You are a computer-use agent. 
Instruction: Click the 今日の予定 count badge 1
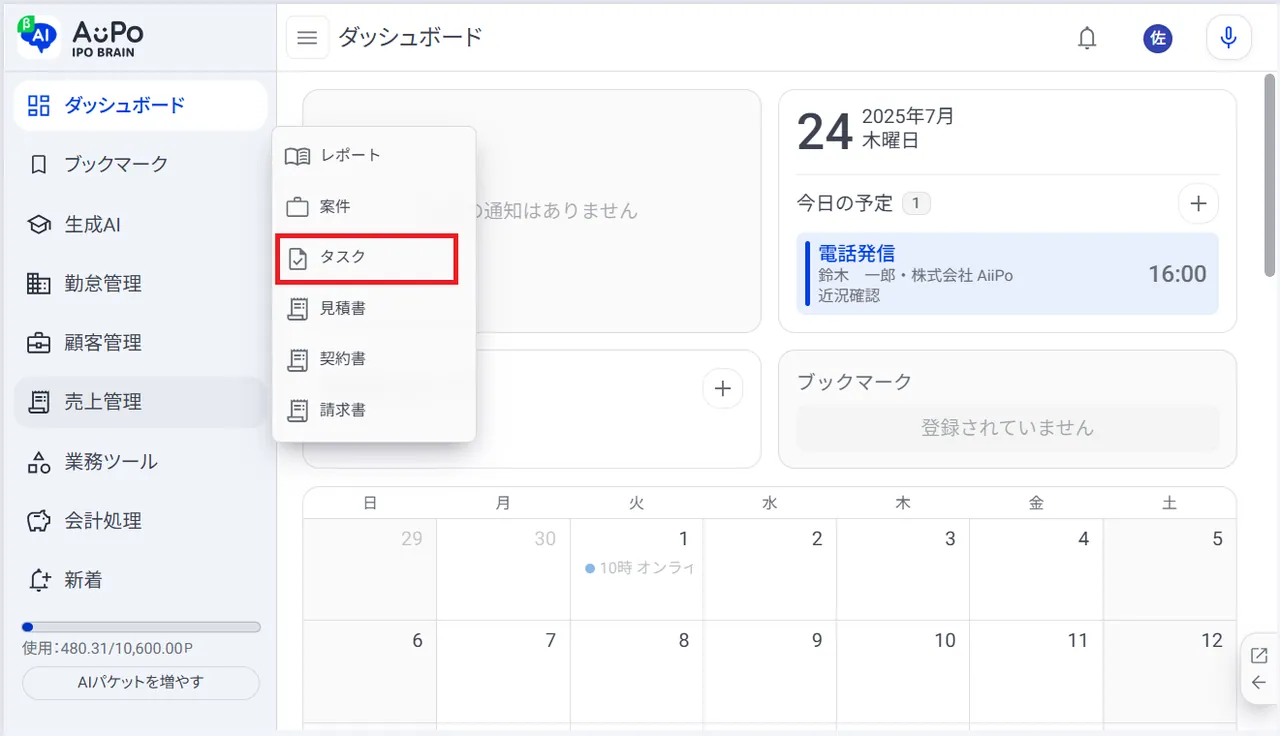[916, 204]
